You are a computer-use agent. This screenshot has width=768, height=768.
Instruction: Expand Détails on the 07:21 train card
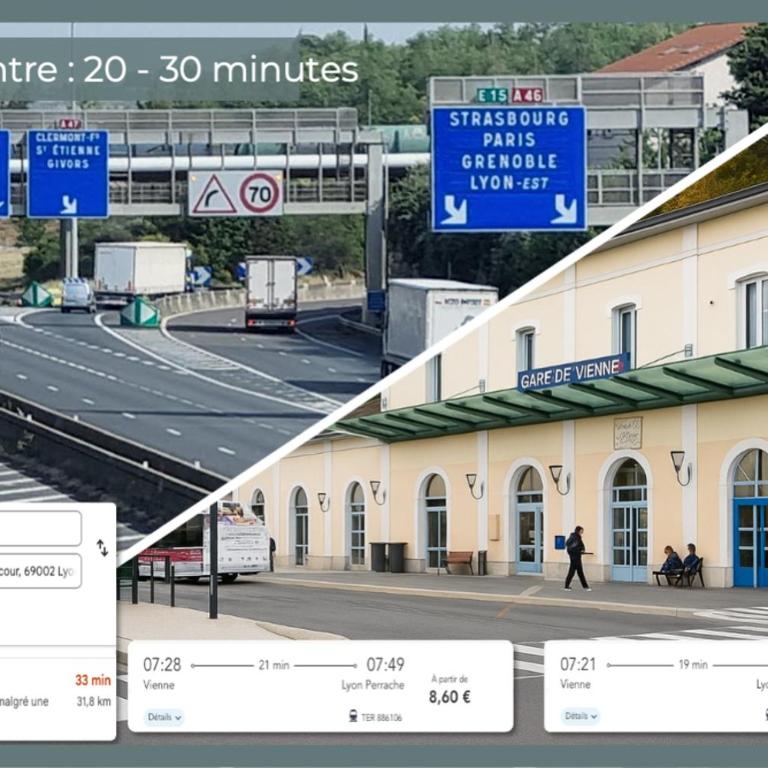point(581,716)
